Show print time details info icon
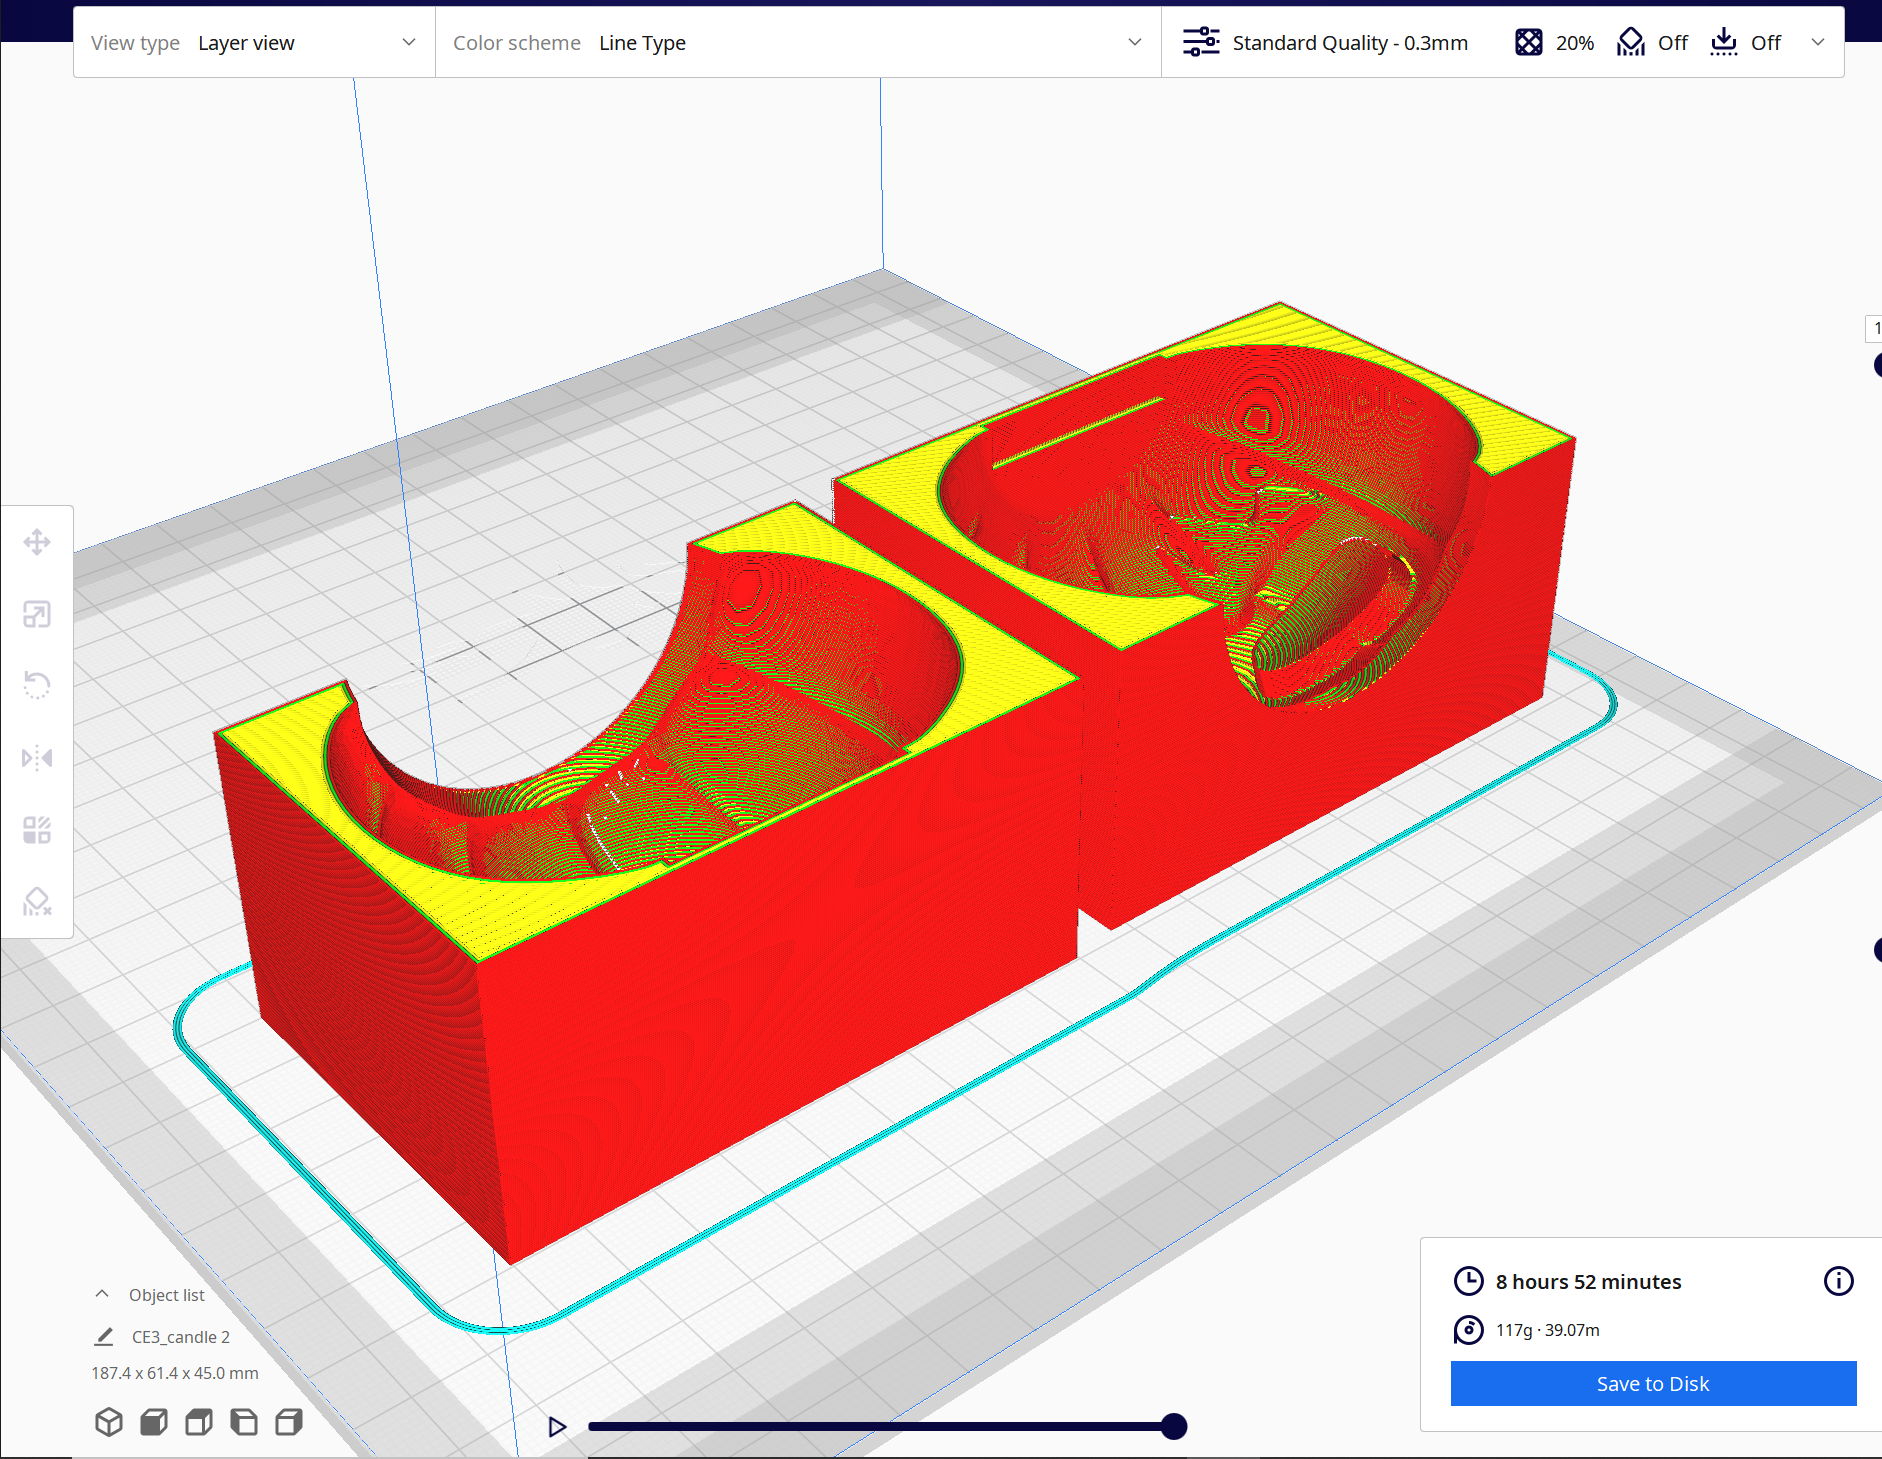 coord(1838,1281)
